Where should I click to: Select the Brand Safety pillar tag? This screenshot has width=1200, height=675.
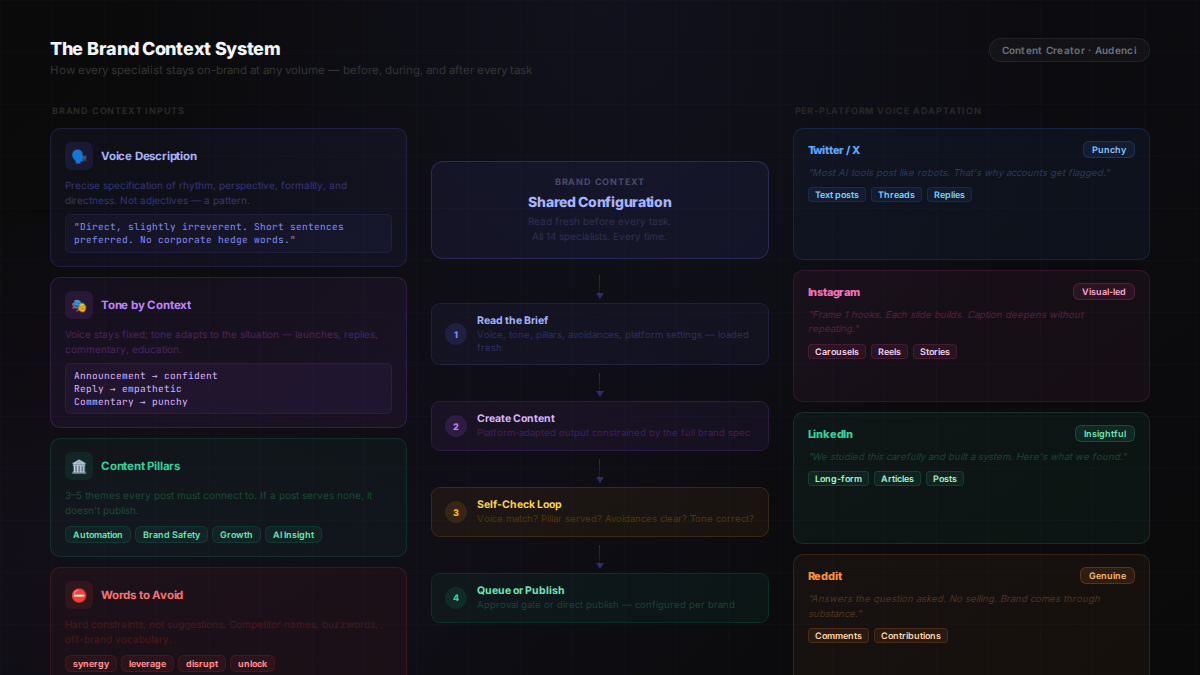point(171,535)
